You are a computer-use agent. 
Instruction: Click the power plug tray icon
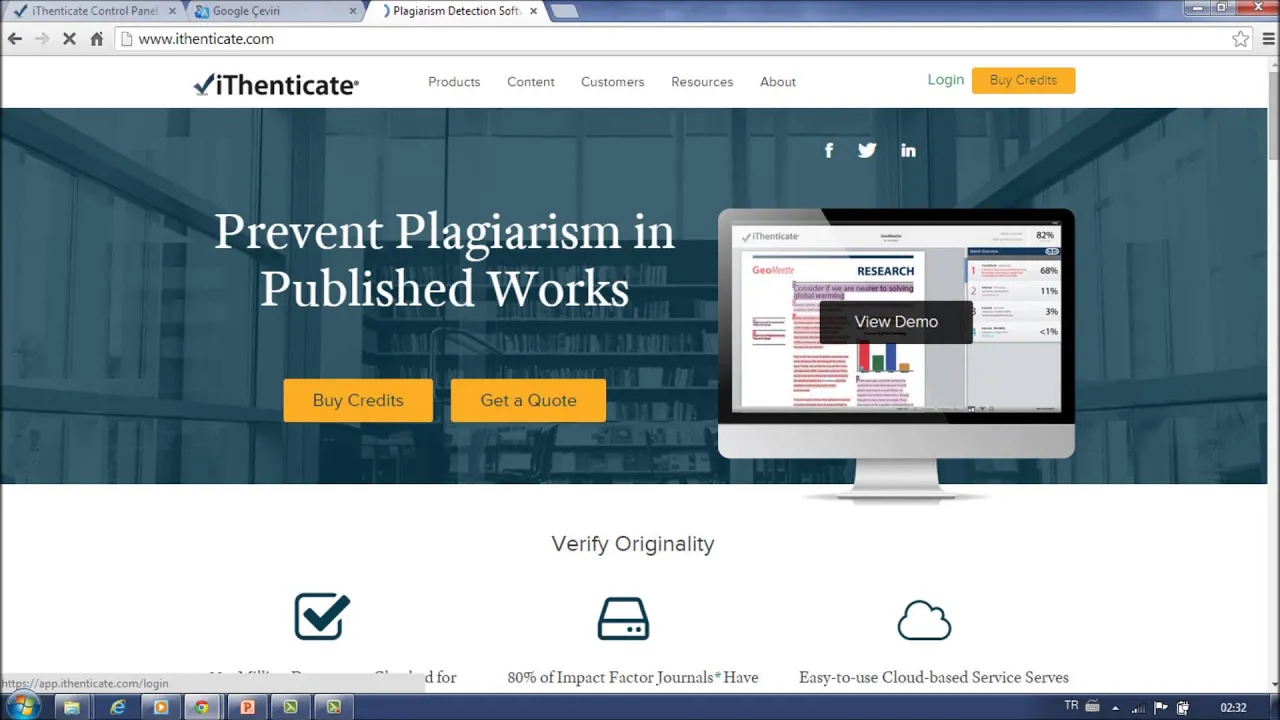coord(1182,707)
